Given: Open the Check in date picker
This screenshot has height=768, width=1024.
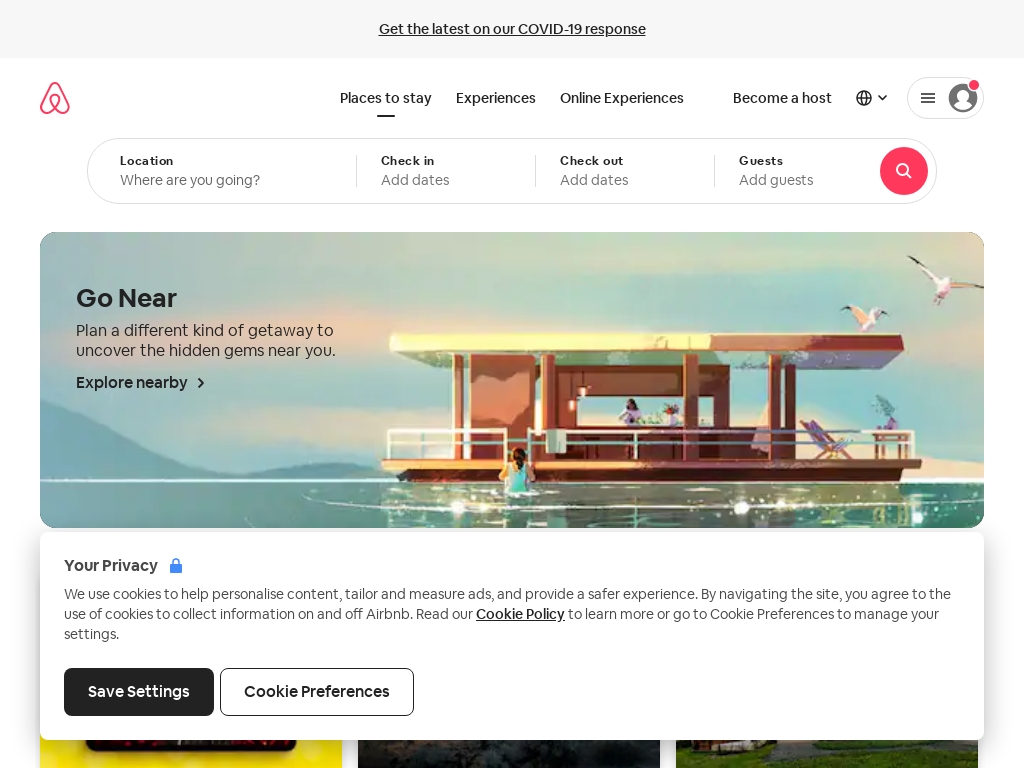Looking at the screenshot, I should tap(446, 170).
